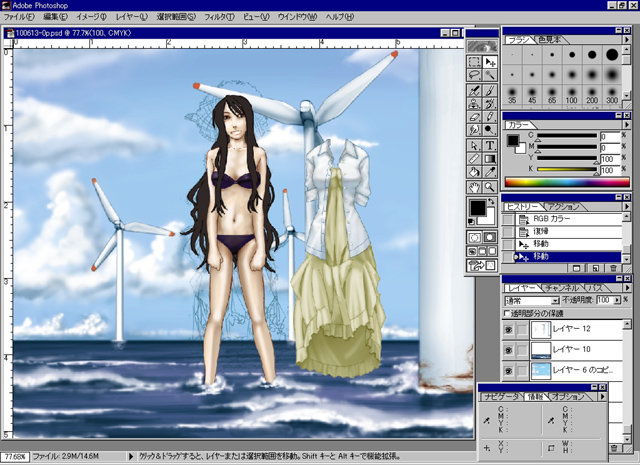Select the Eyedropper tool

coord(490,172)
